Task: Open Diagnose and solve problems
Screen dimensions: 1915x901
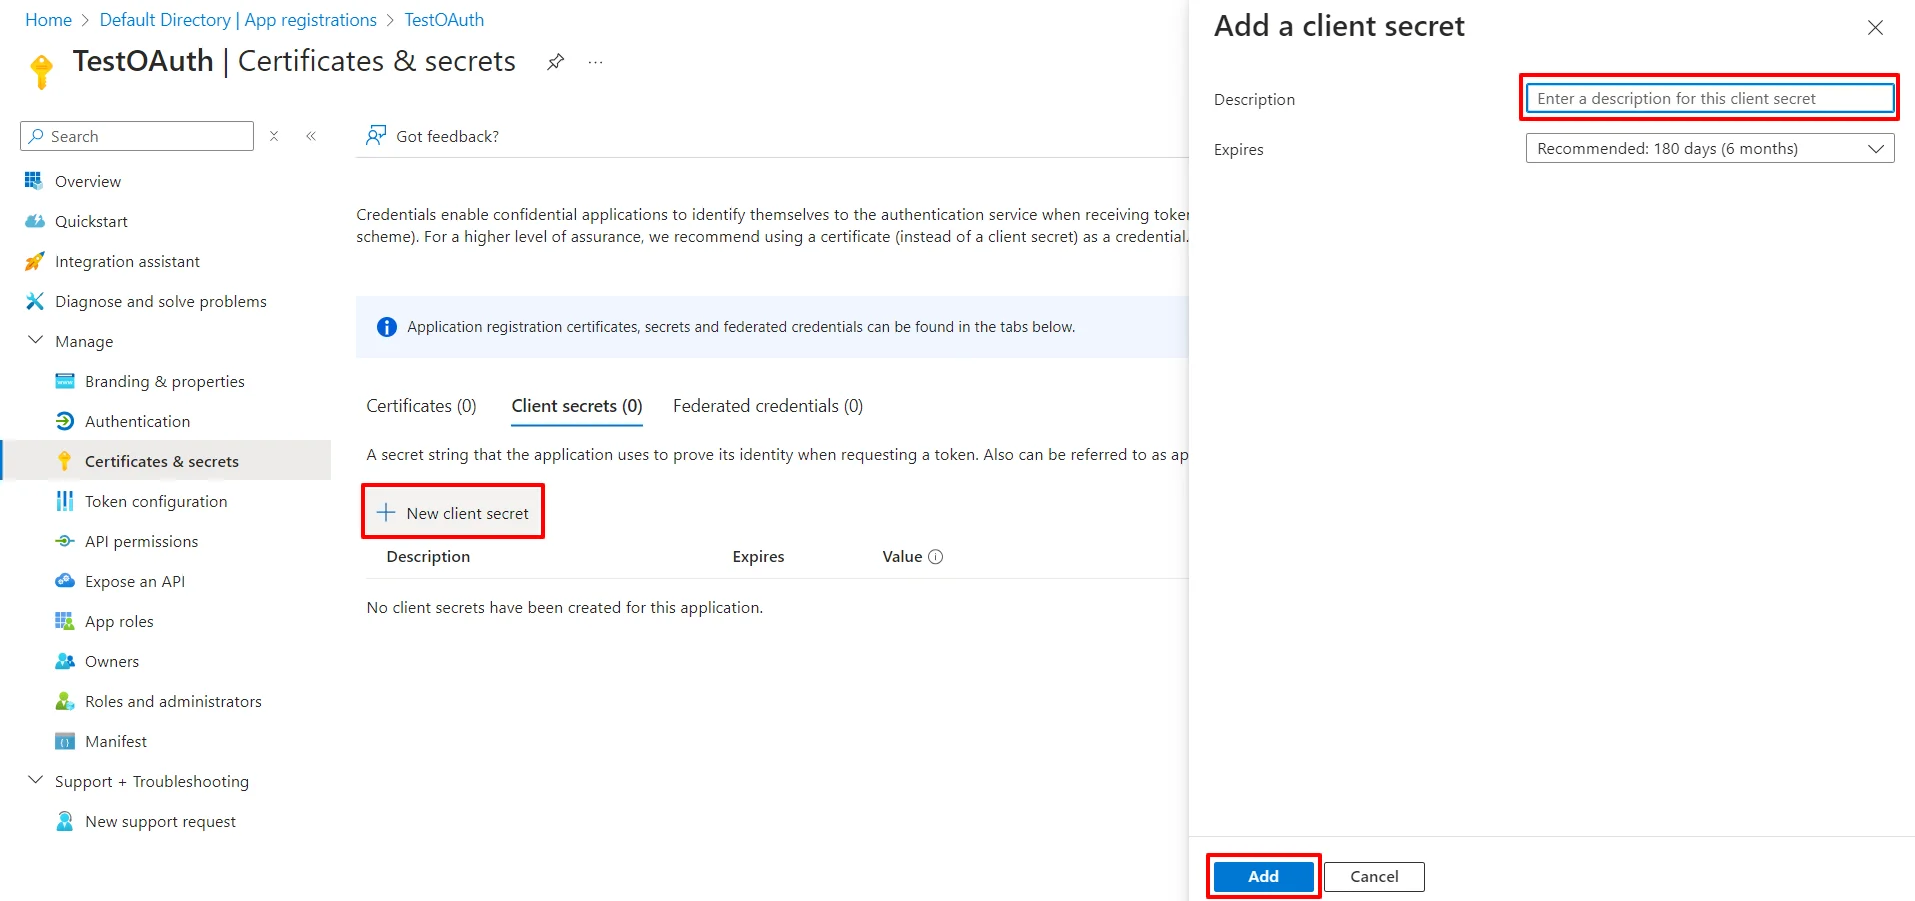Action: tap(160, 301)
